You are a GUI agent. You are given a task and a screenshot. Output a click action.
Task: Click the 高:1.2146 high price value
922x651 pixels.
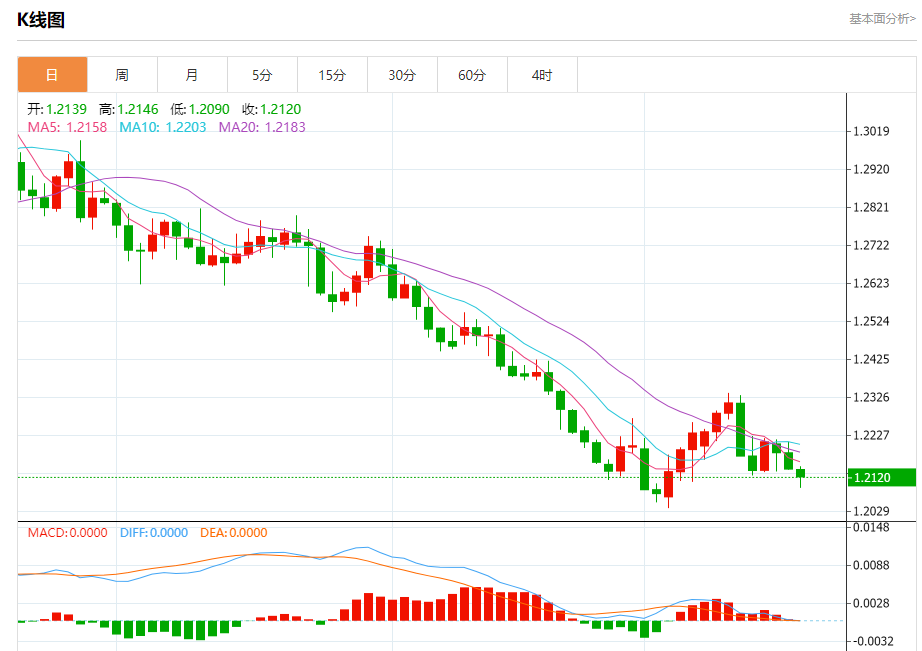point(129,109)
